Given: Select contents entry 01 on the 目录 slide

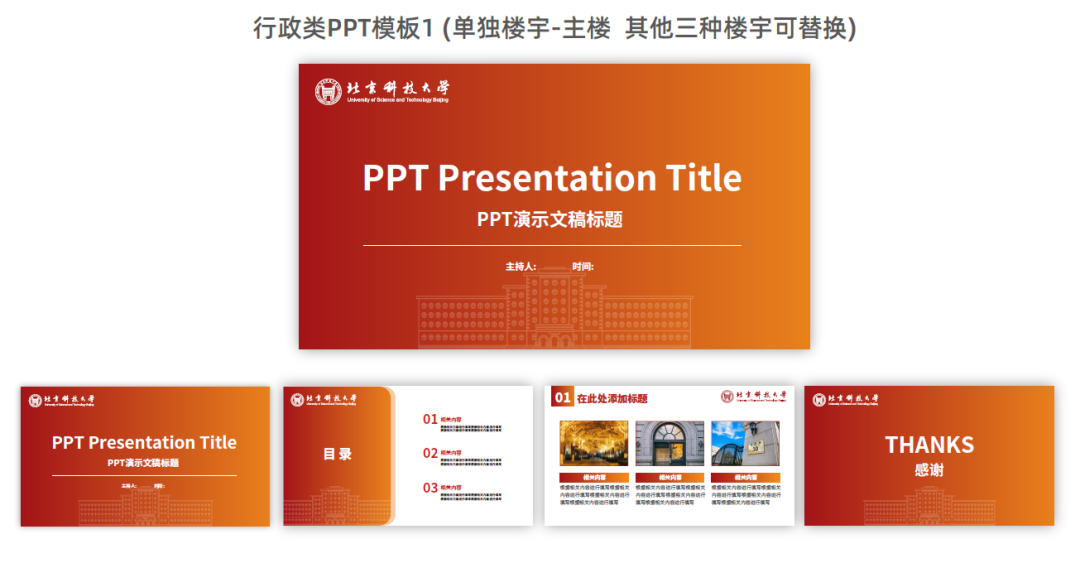Looking at the screenshot, I should pos(462,423).
